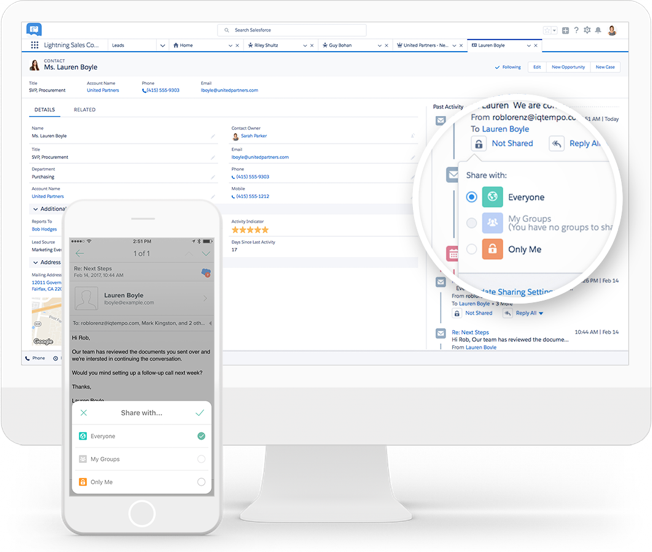652x552 pixels.
Task: Click the Bob Hodges Reports To link
Action: click(44, 229)
